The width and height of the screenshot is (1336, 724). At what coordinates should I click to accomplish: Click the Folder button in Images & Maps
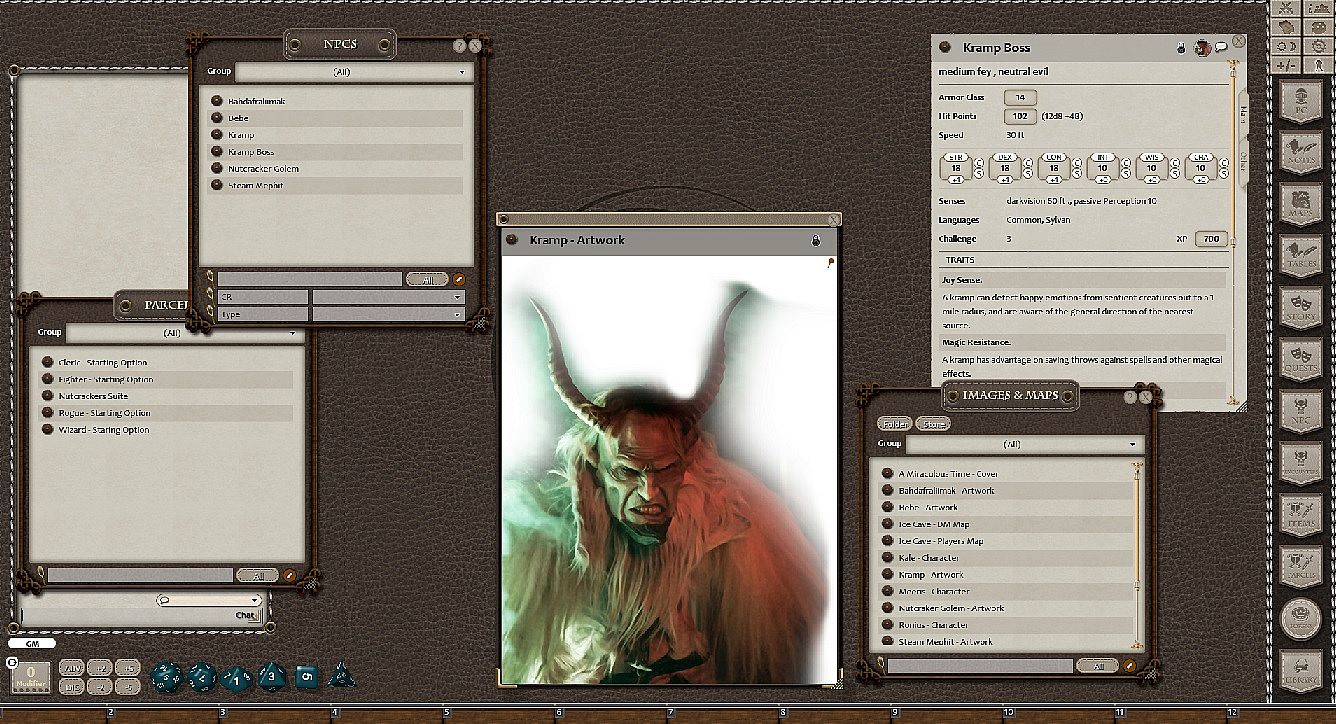coord(895,424)
